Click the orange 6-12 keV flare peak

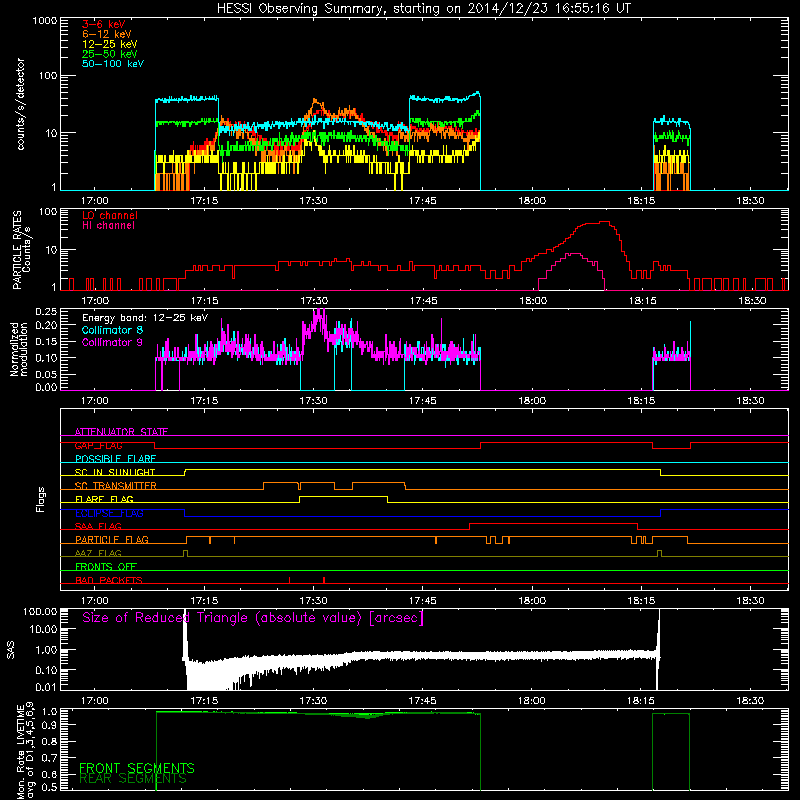(315, 101)
